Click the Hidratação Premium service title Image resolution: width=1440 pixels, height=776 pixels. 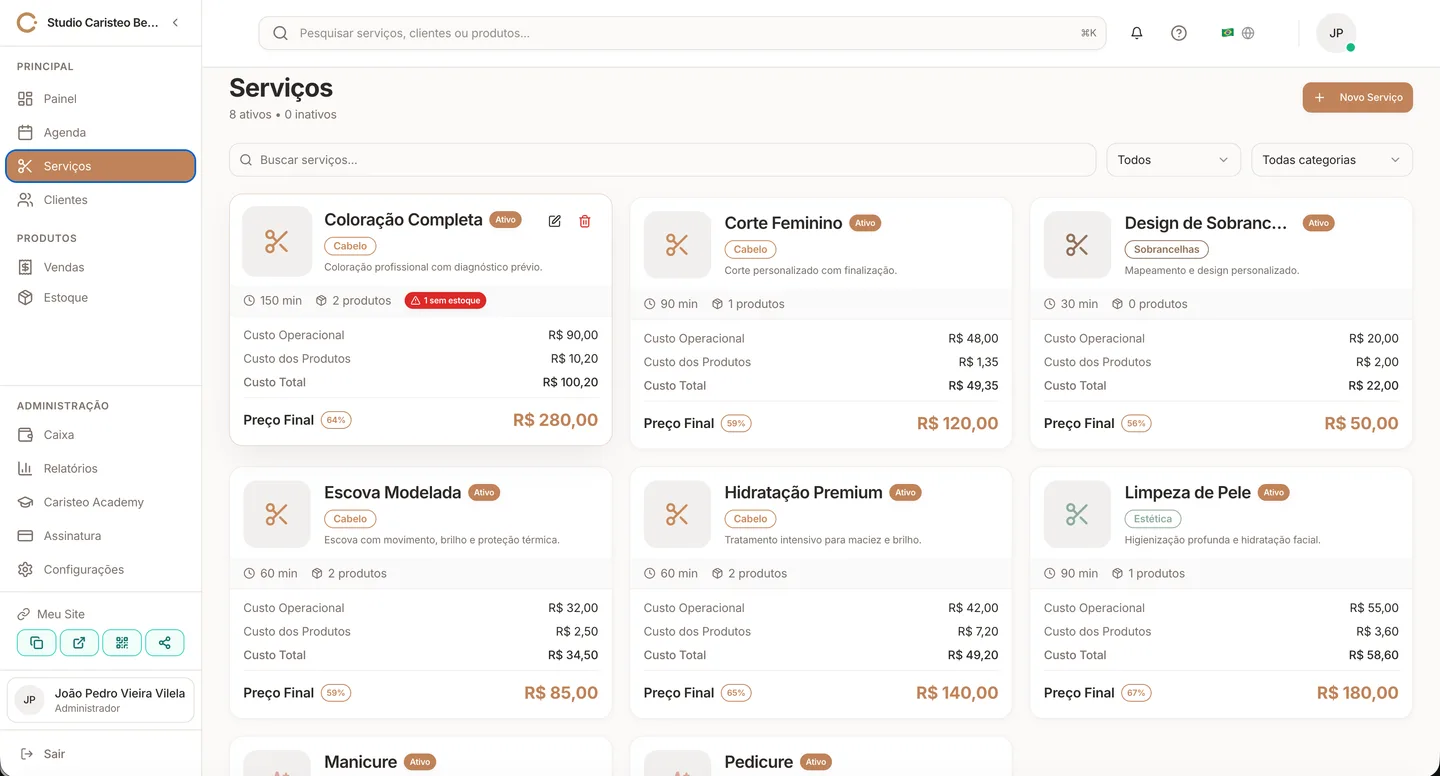(x=803, y=492)
